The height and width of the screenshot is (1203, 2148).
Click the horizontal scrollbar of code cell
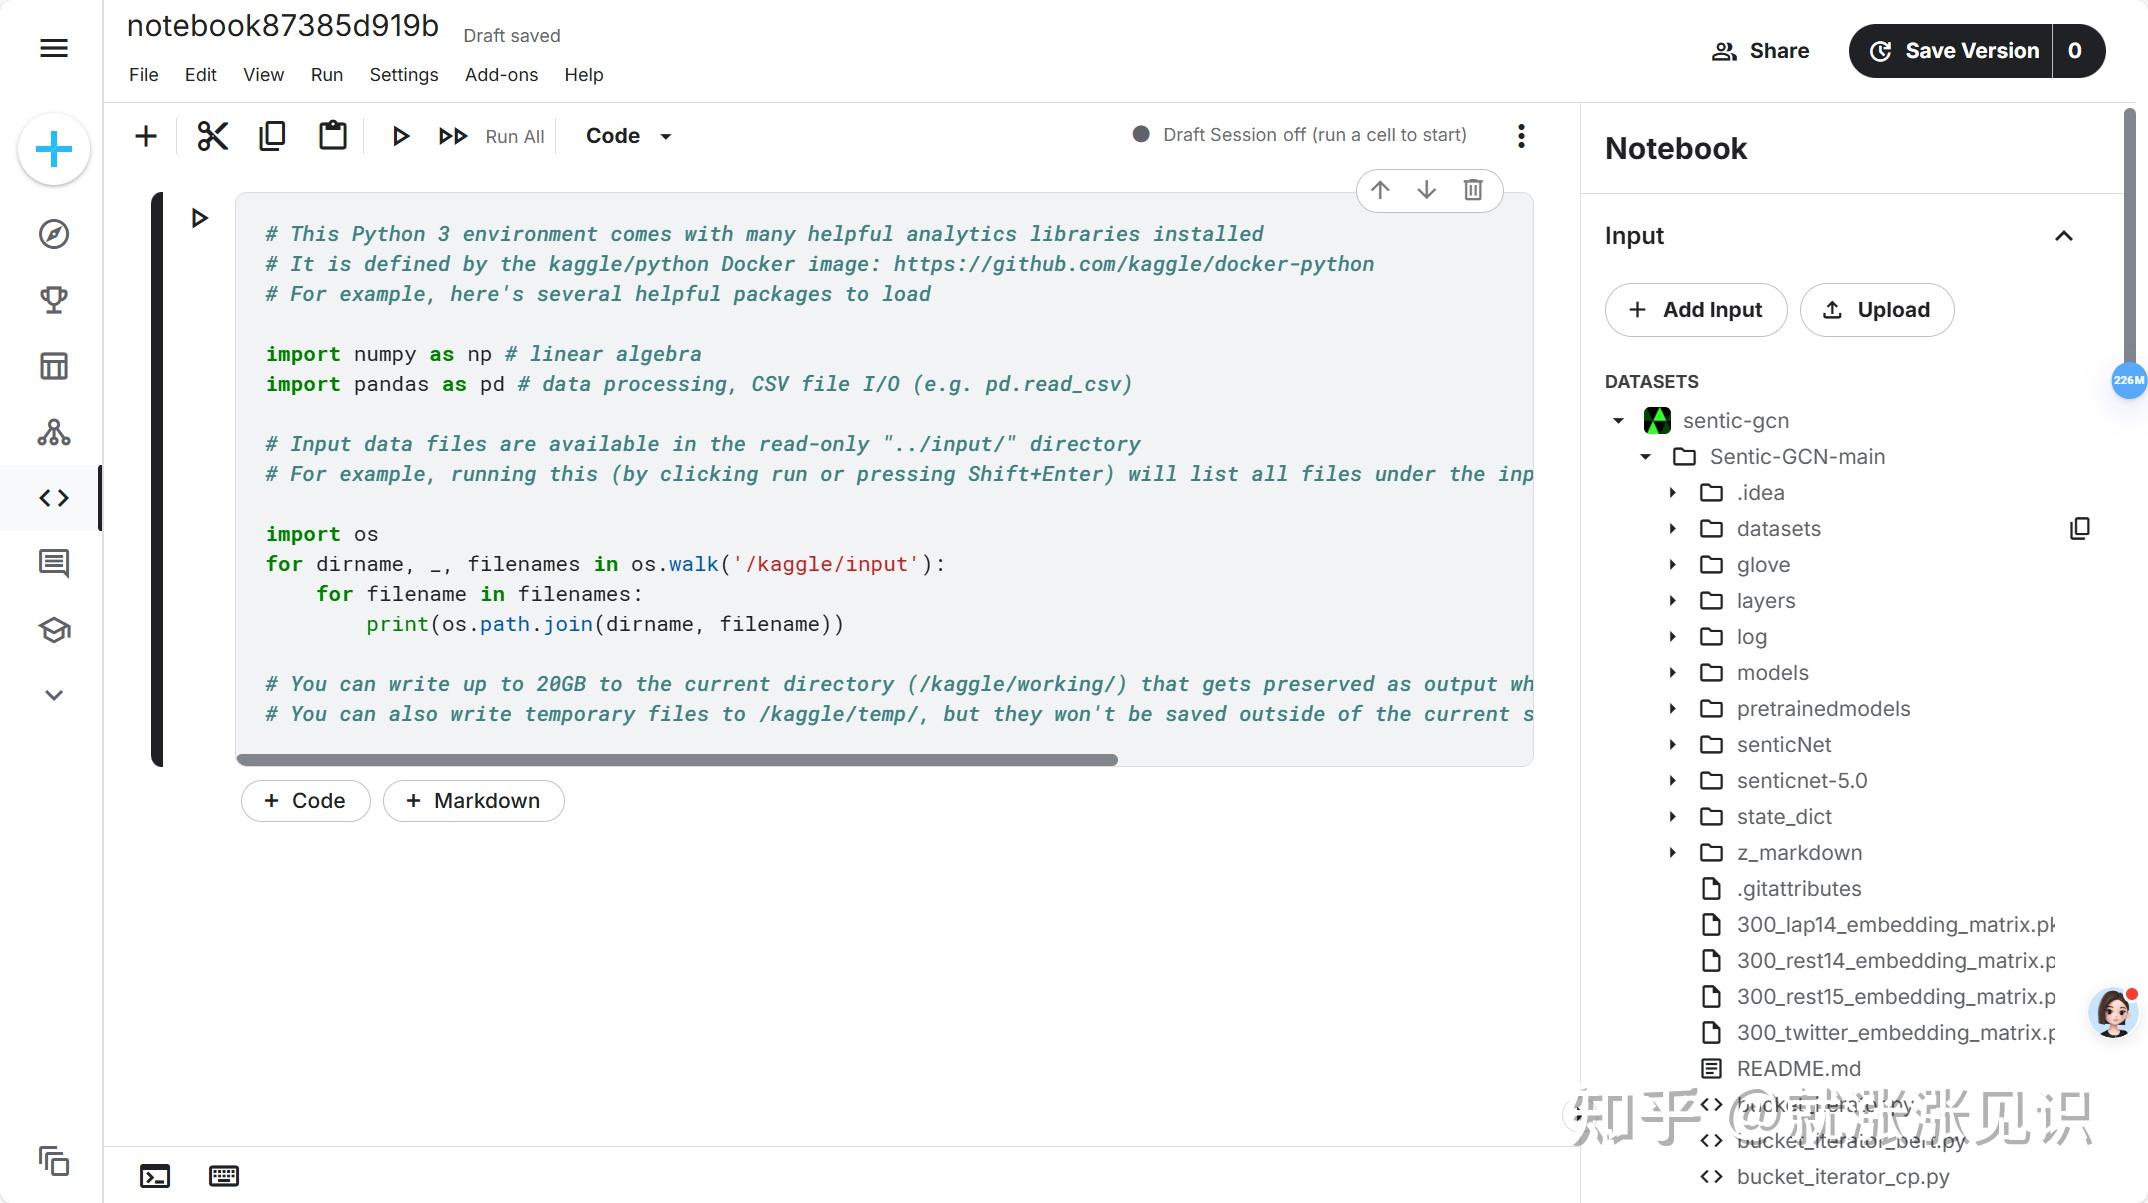click(x=676, y=760)
